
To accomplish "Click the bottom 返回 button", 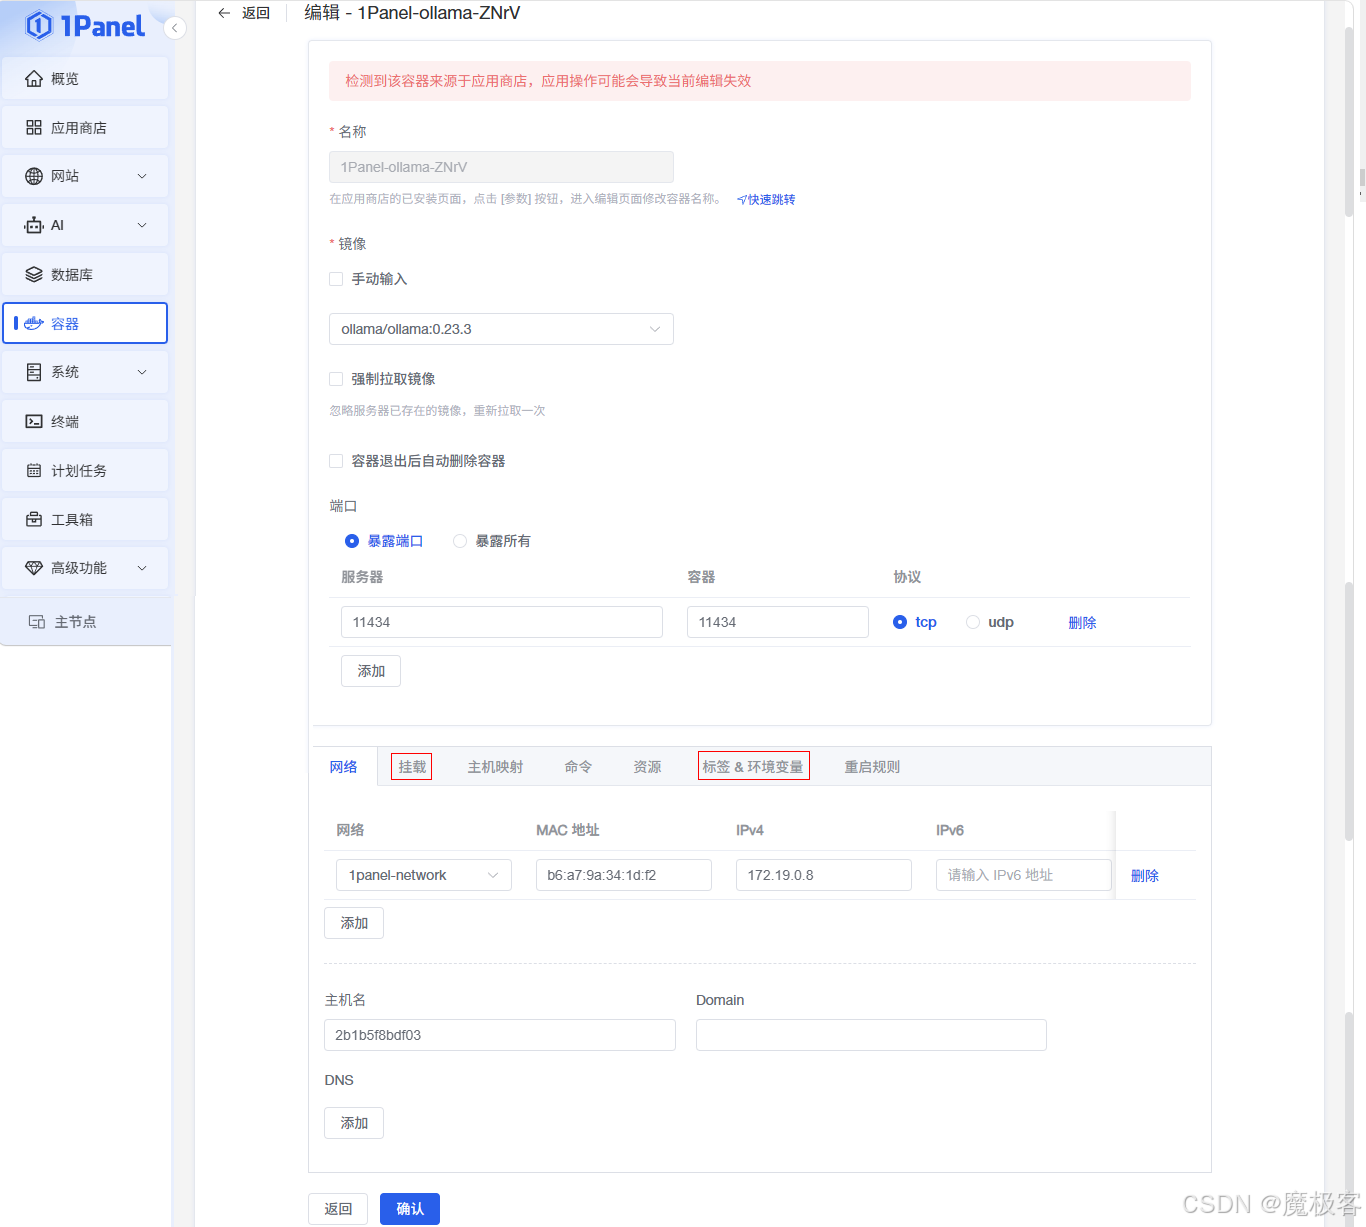I will pos(338,1209).
